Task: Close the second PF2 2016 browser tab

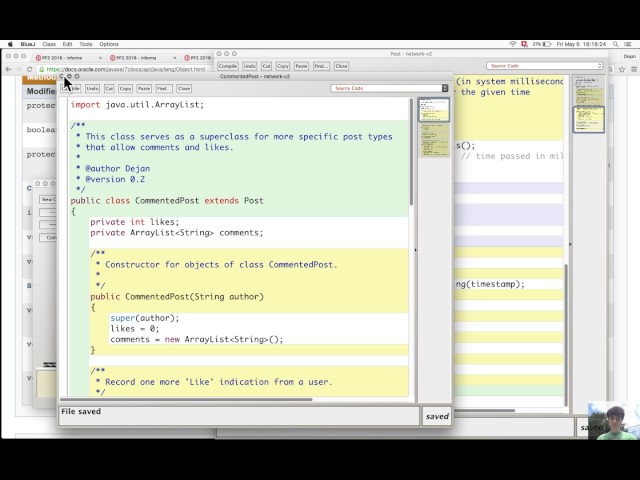Action: 175,58
